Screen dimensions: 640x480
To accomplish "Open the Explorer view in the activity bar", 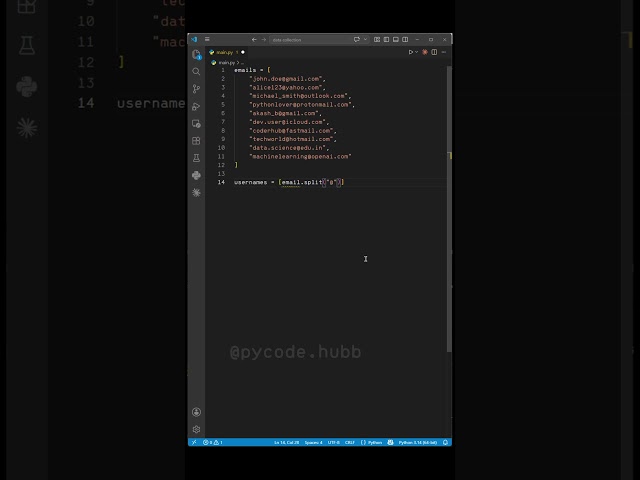I will point(196,54).
